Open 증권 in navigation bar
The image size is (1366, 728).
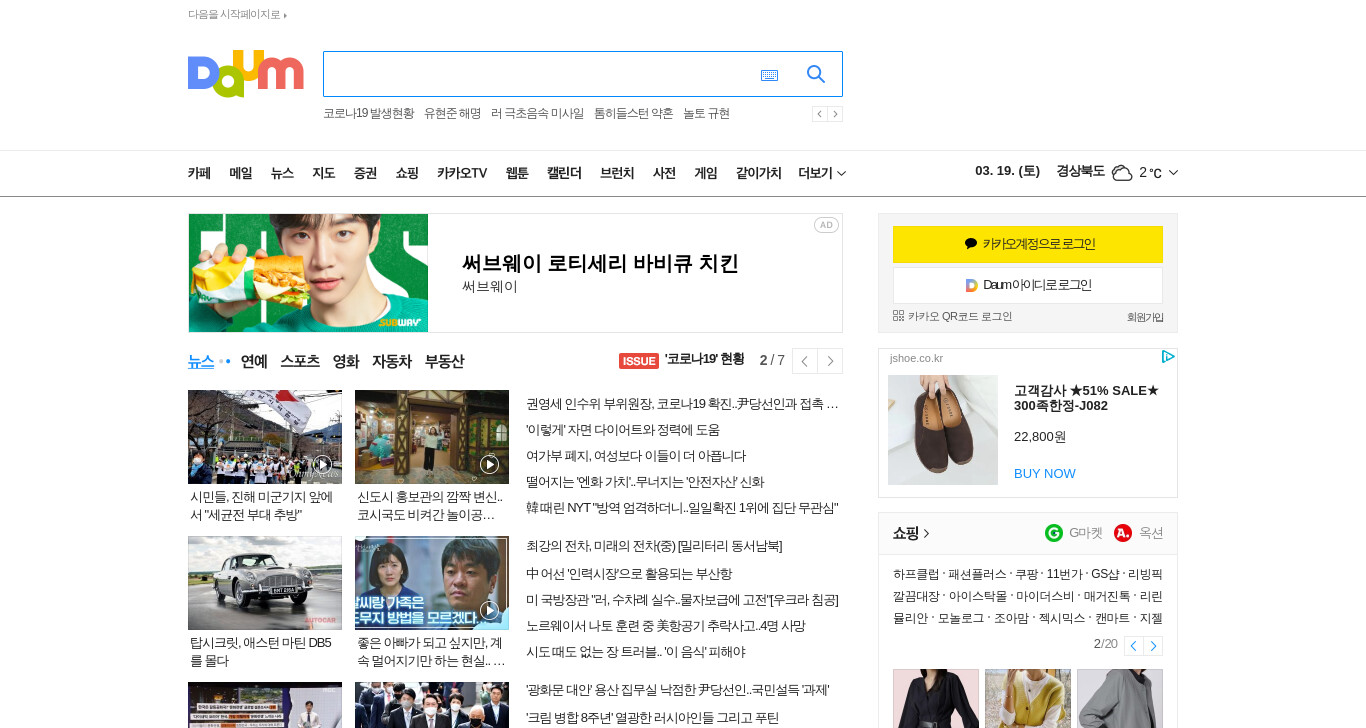[365, 173]
